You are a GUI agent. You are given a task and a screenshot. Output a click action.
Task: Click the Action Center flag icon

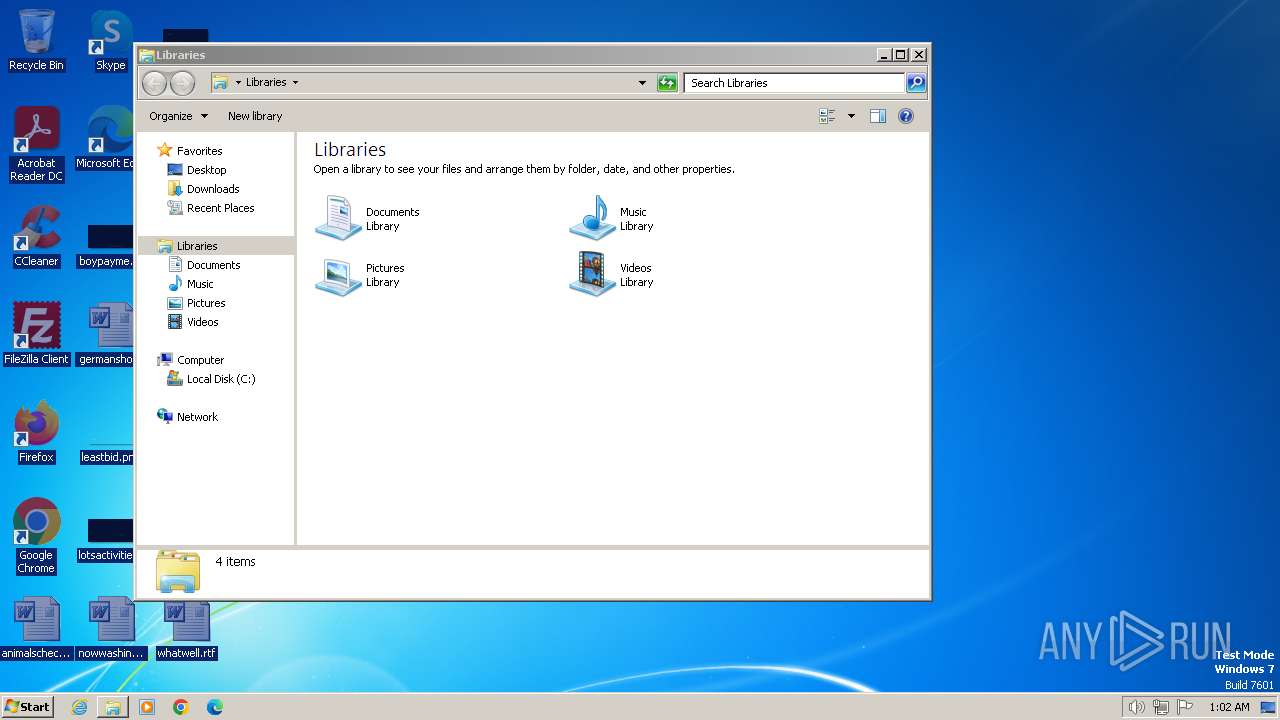1186,707
